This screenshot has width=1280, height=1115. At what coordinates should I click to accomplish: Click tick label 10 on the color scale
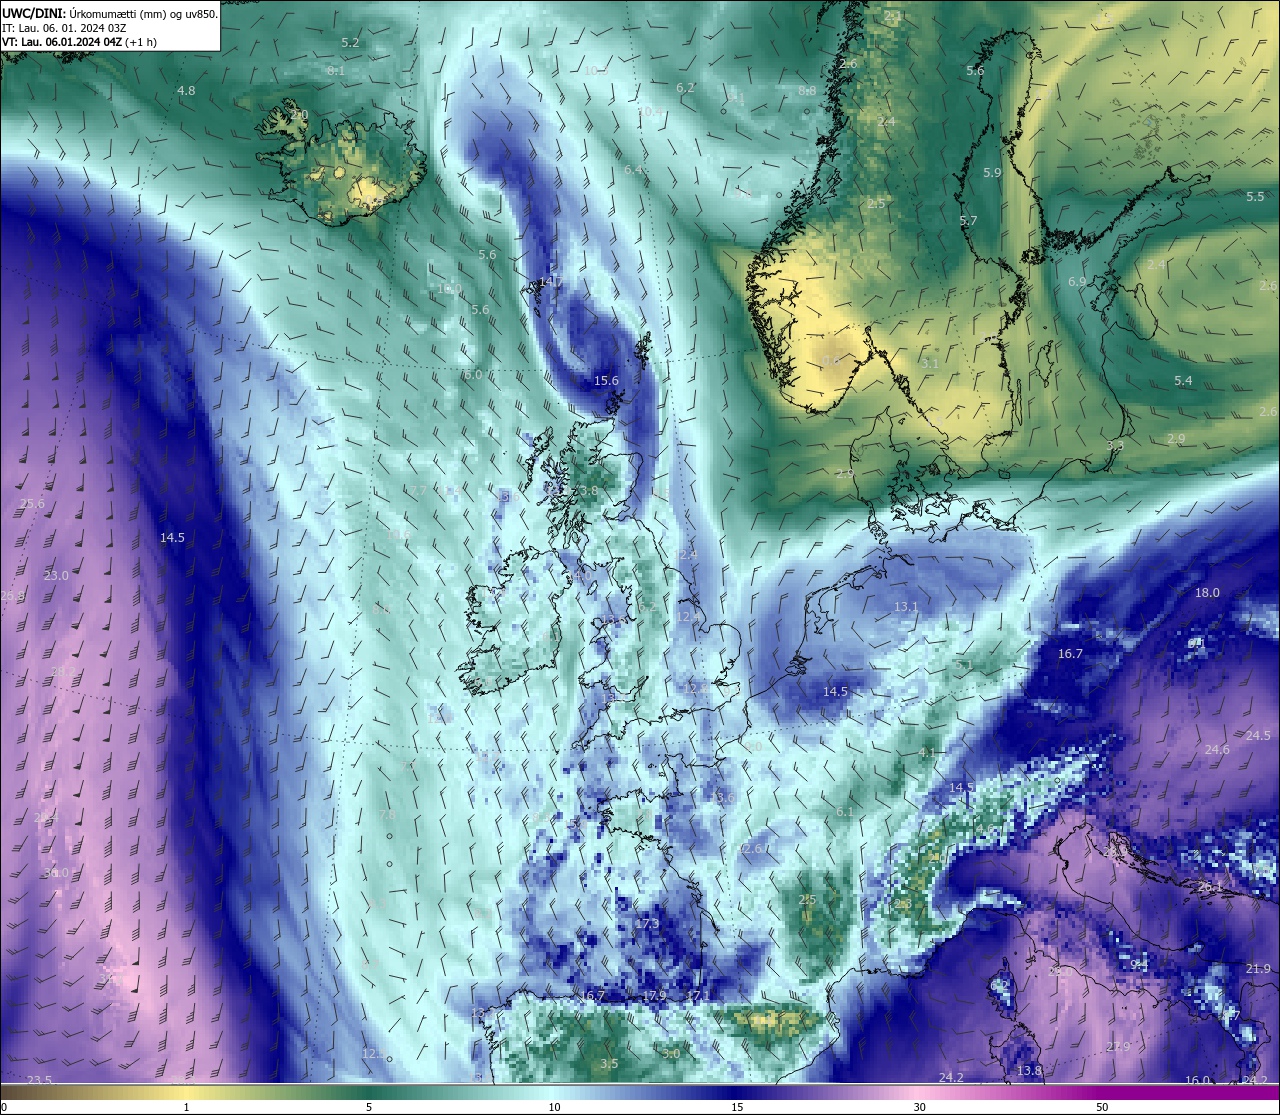(553, 1107)
